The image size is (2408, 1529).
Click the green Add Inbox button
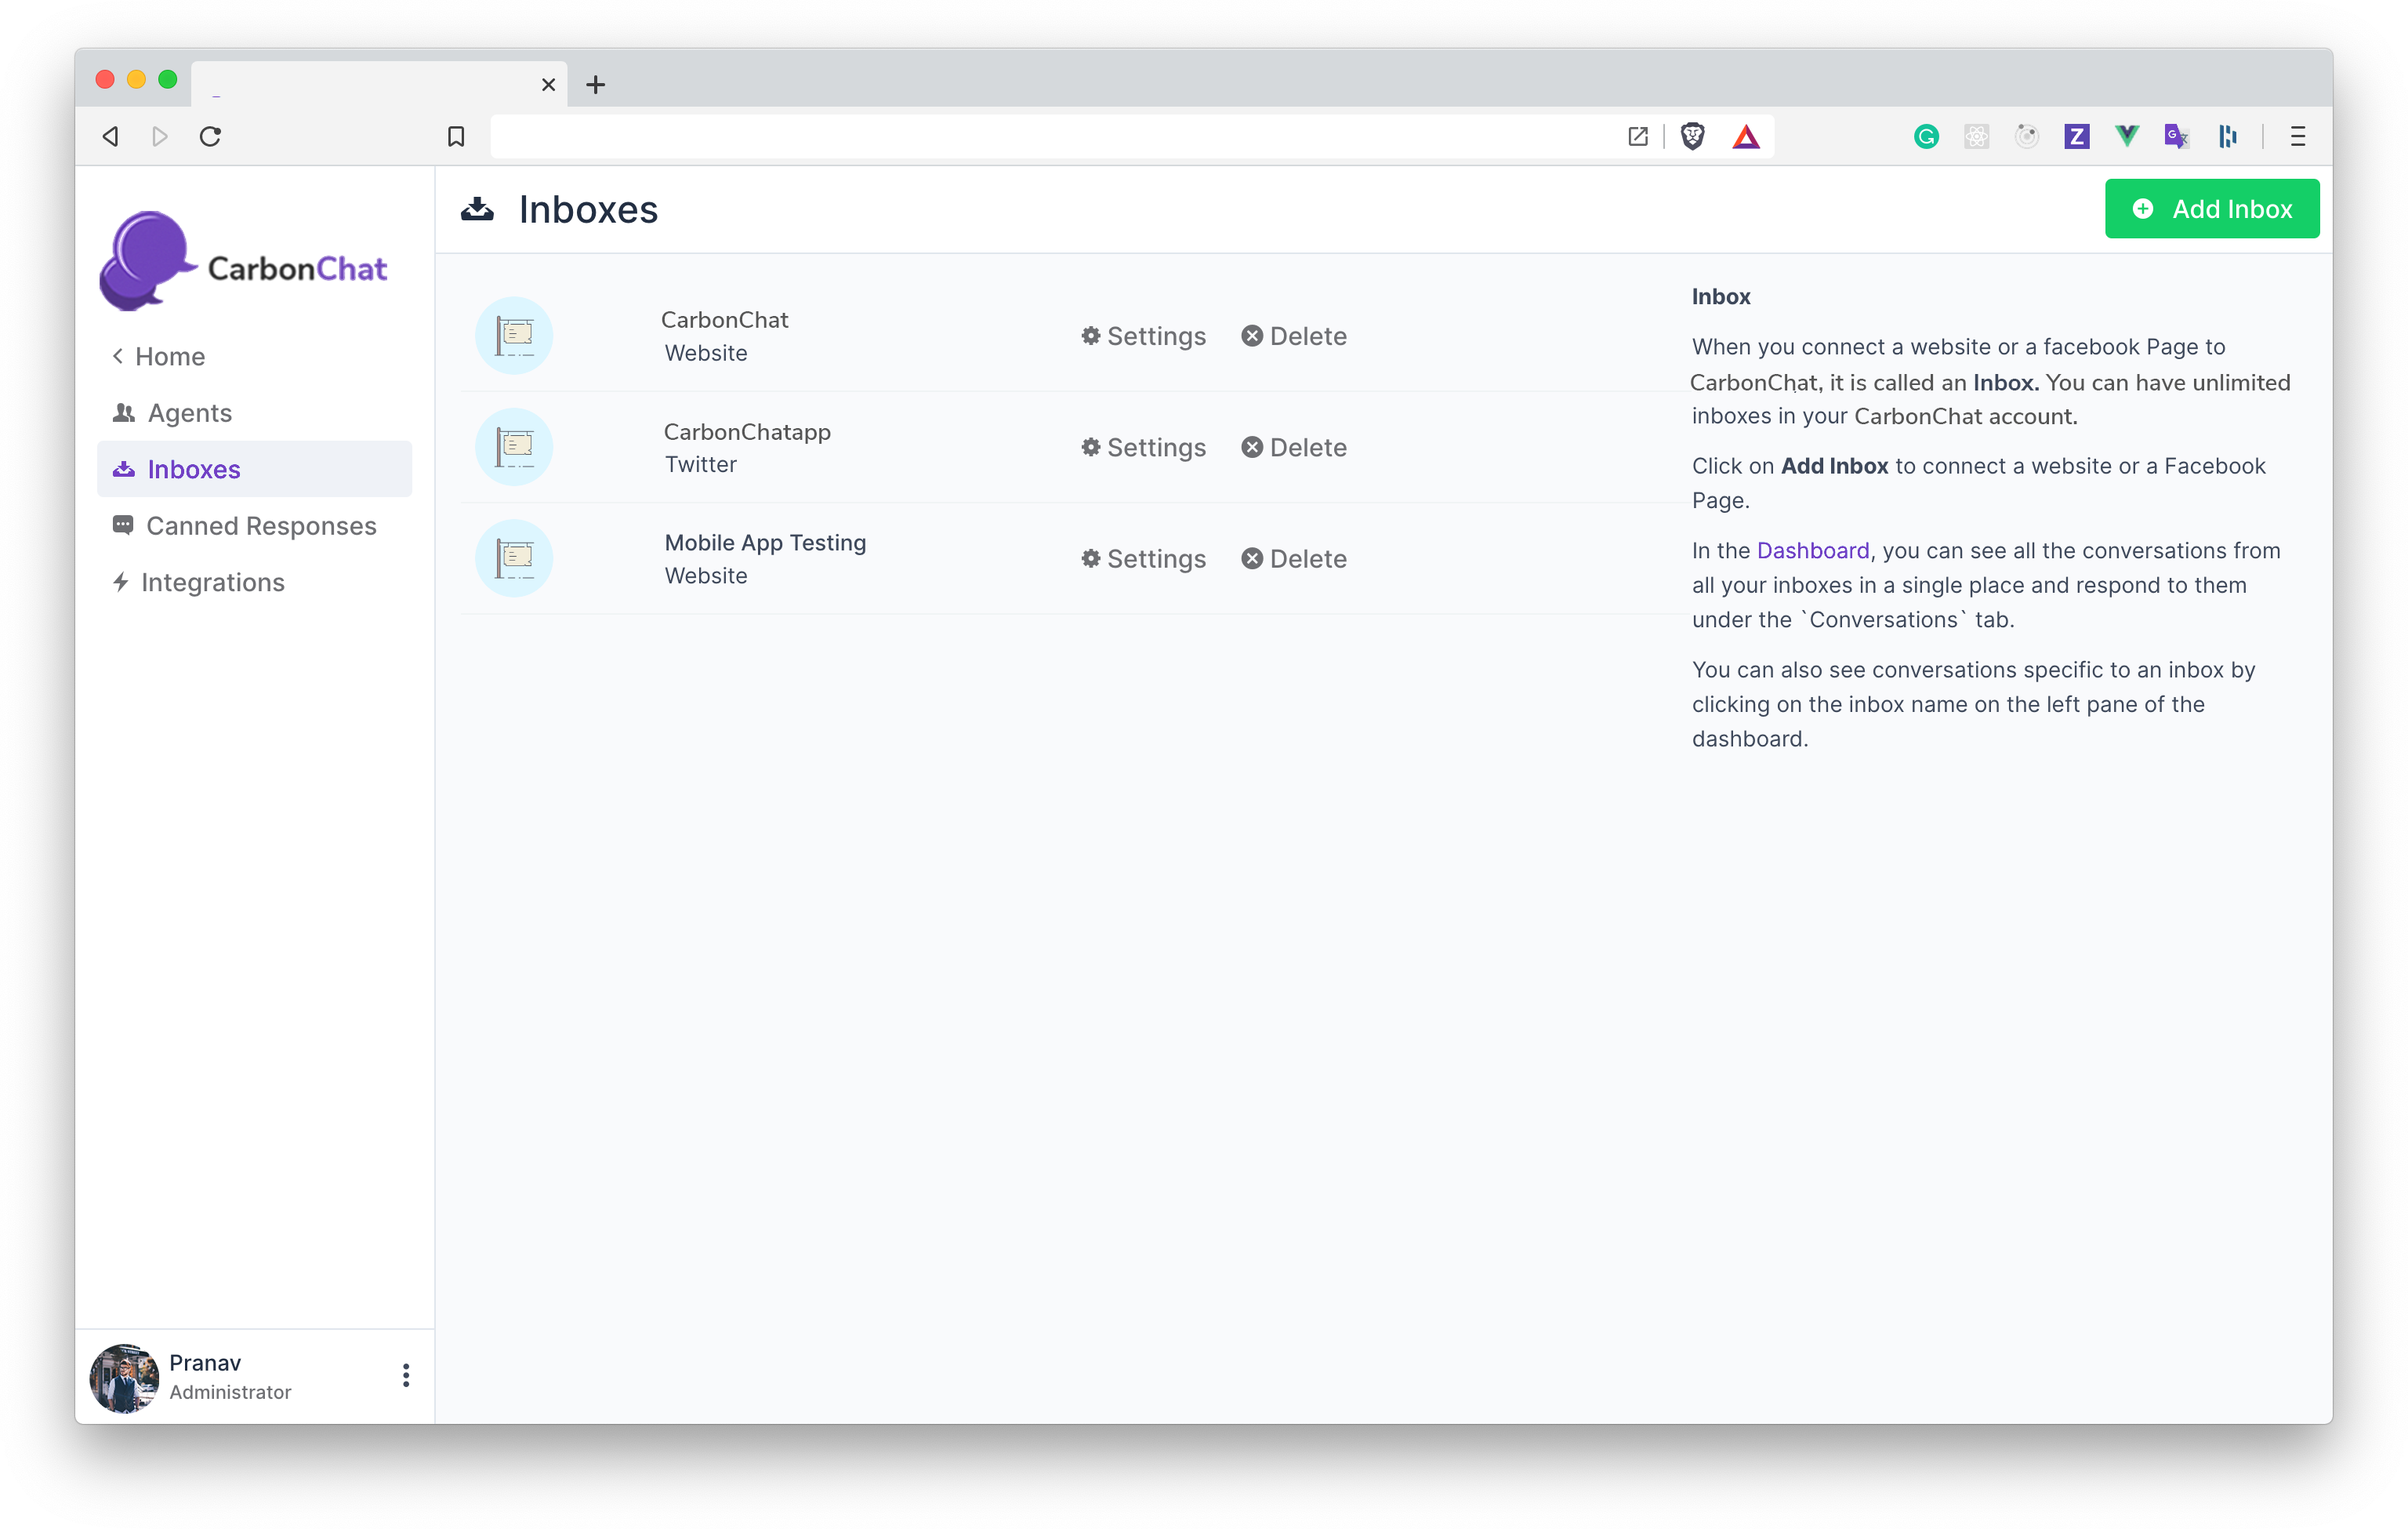click(x=2211, y=209)
